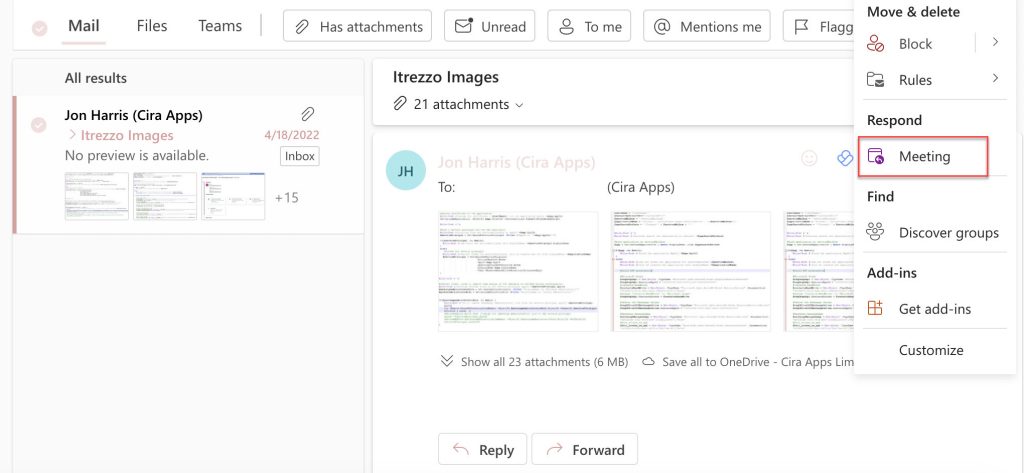The height and width of the screenshot is (473, 1024).
Task: Expand the 21 attachments dropdown
Action: point(519,105)
